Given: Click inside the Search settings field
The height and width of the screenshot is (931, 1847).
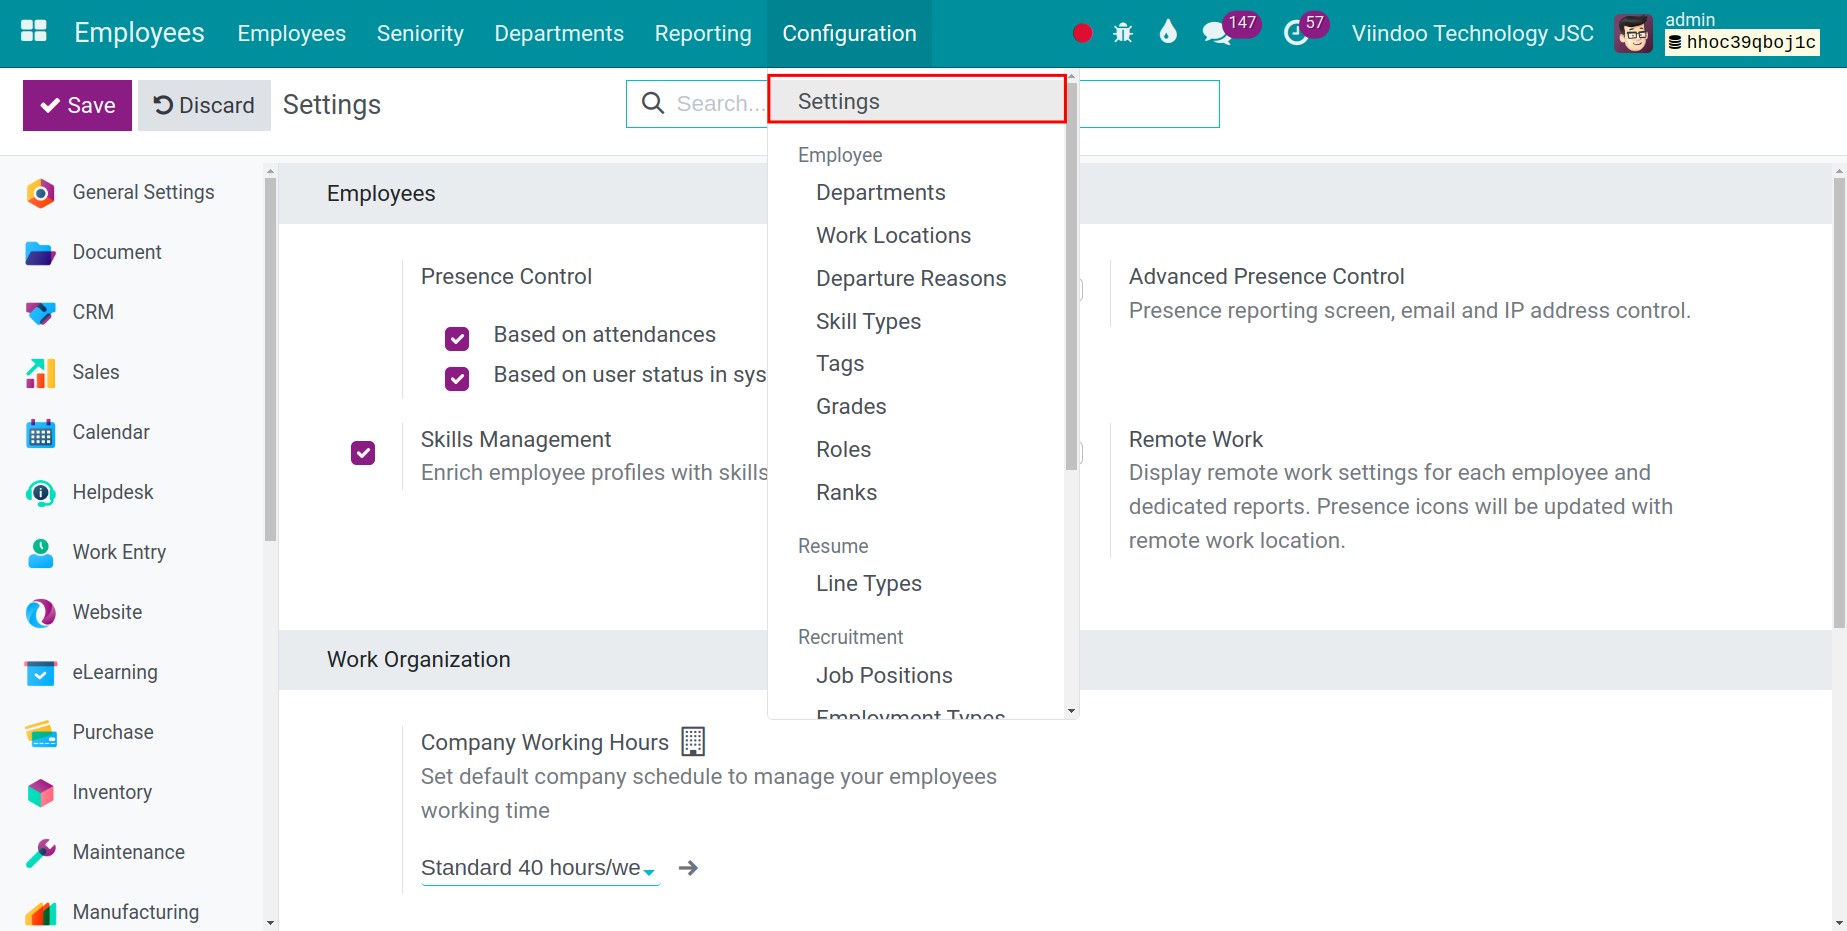Looking at the screenshot, I should [x=720, y=104].
